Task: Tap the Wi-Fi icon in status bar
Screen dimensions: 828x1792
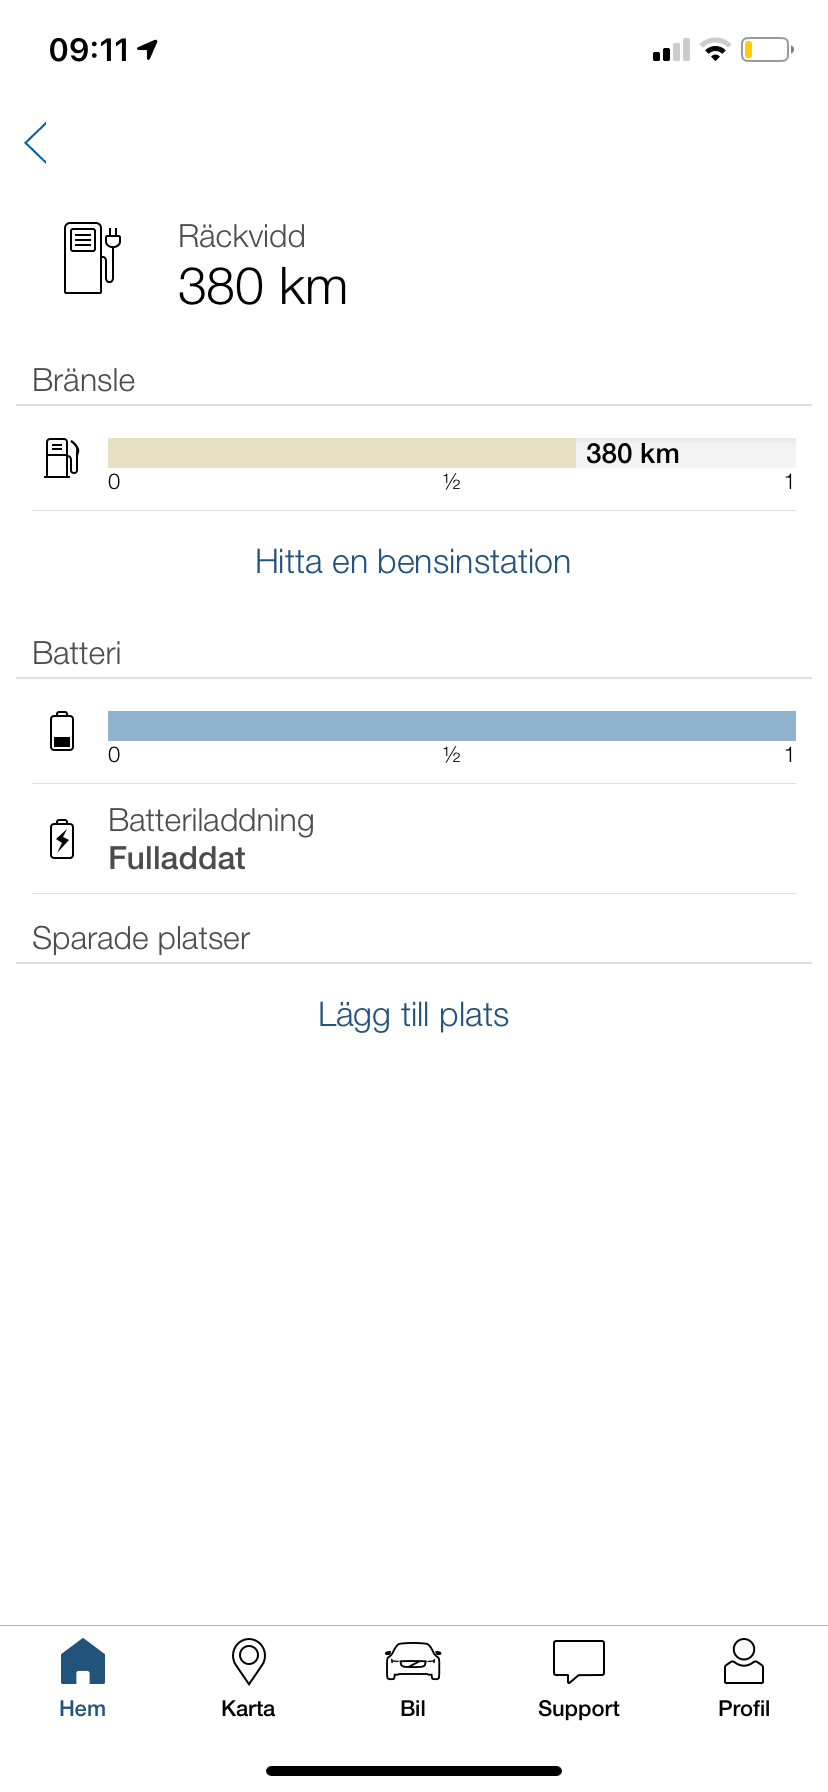Action: (x=715, y=50)
